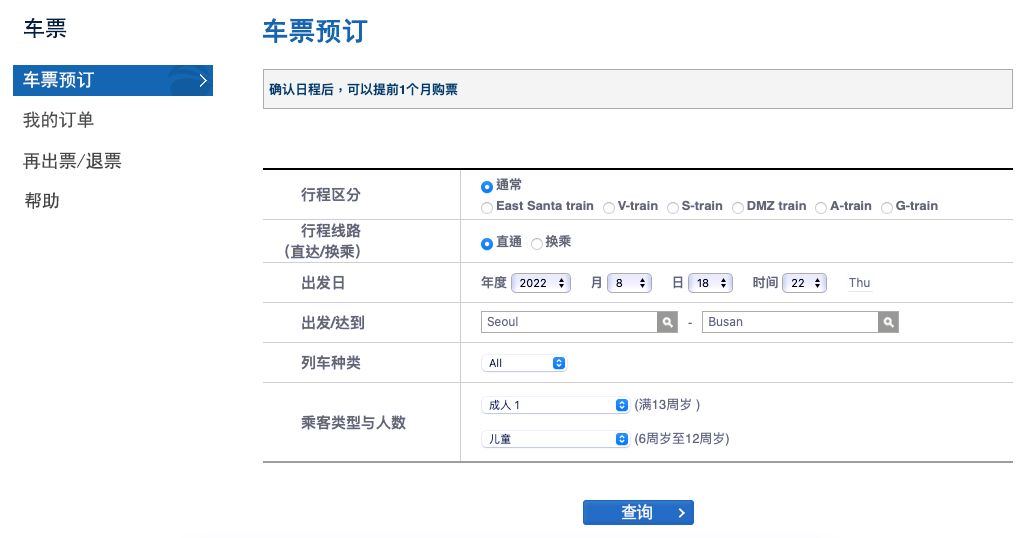This screenshot has height=538, width=1018.
Task: Click the Seoul departure station field
Action: [568, 322]
